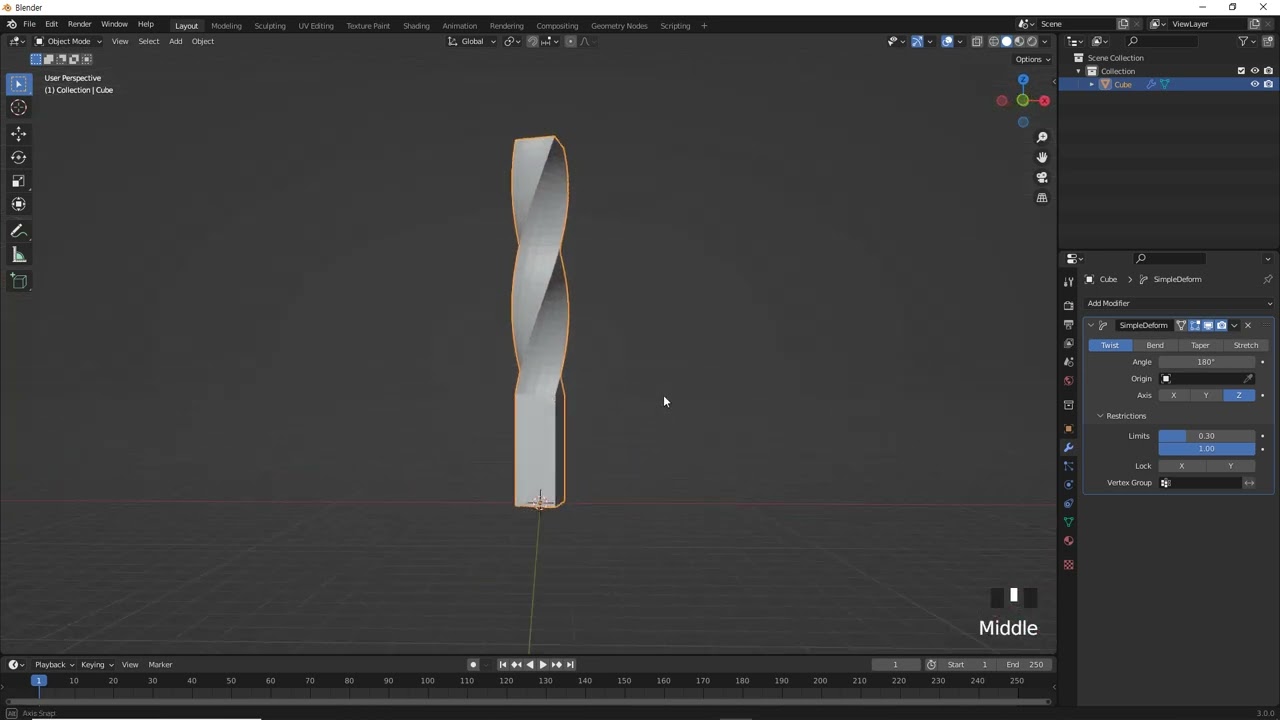Enable Lock X axis in Restrictions

click(x=1181, y=466)
